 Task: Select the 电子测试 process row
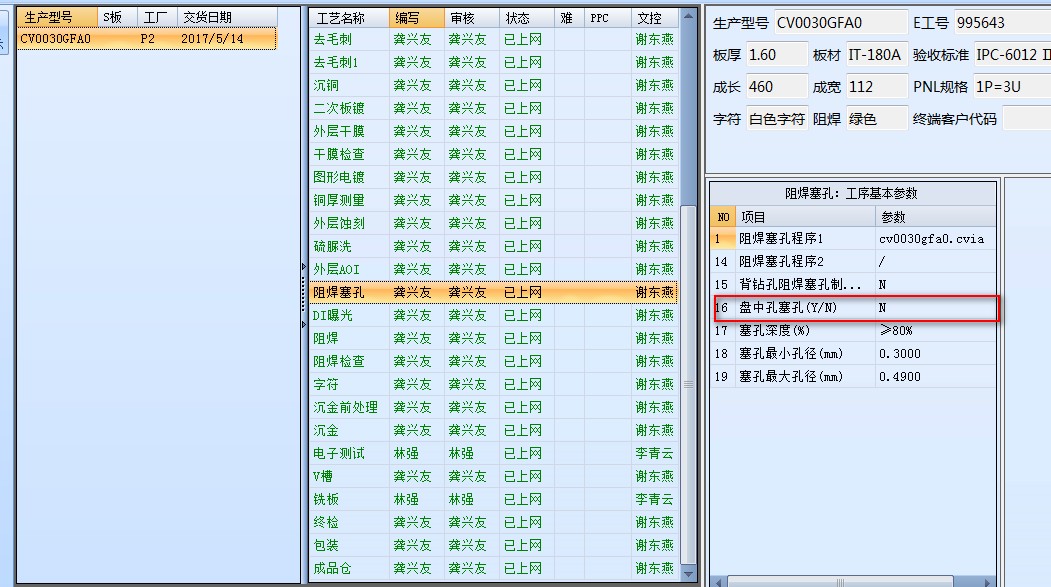(494, 453)
